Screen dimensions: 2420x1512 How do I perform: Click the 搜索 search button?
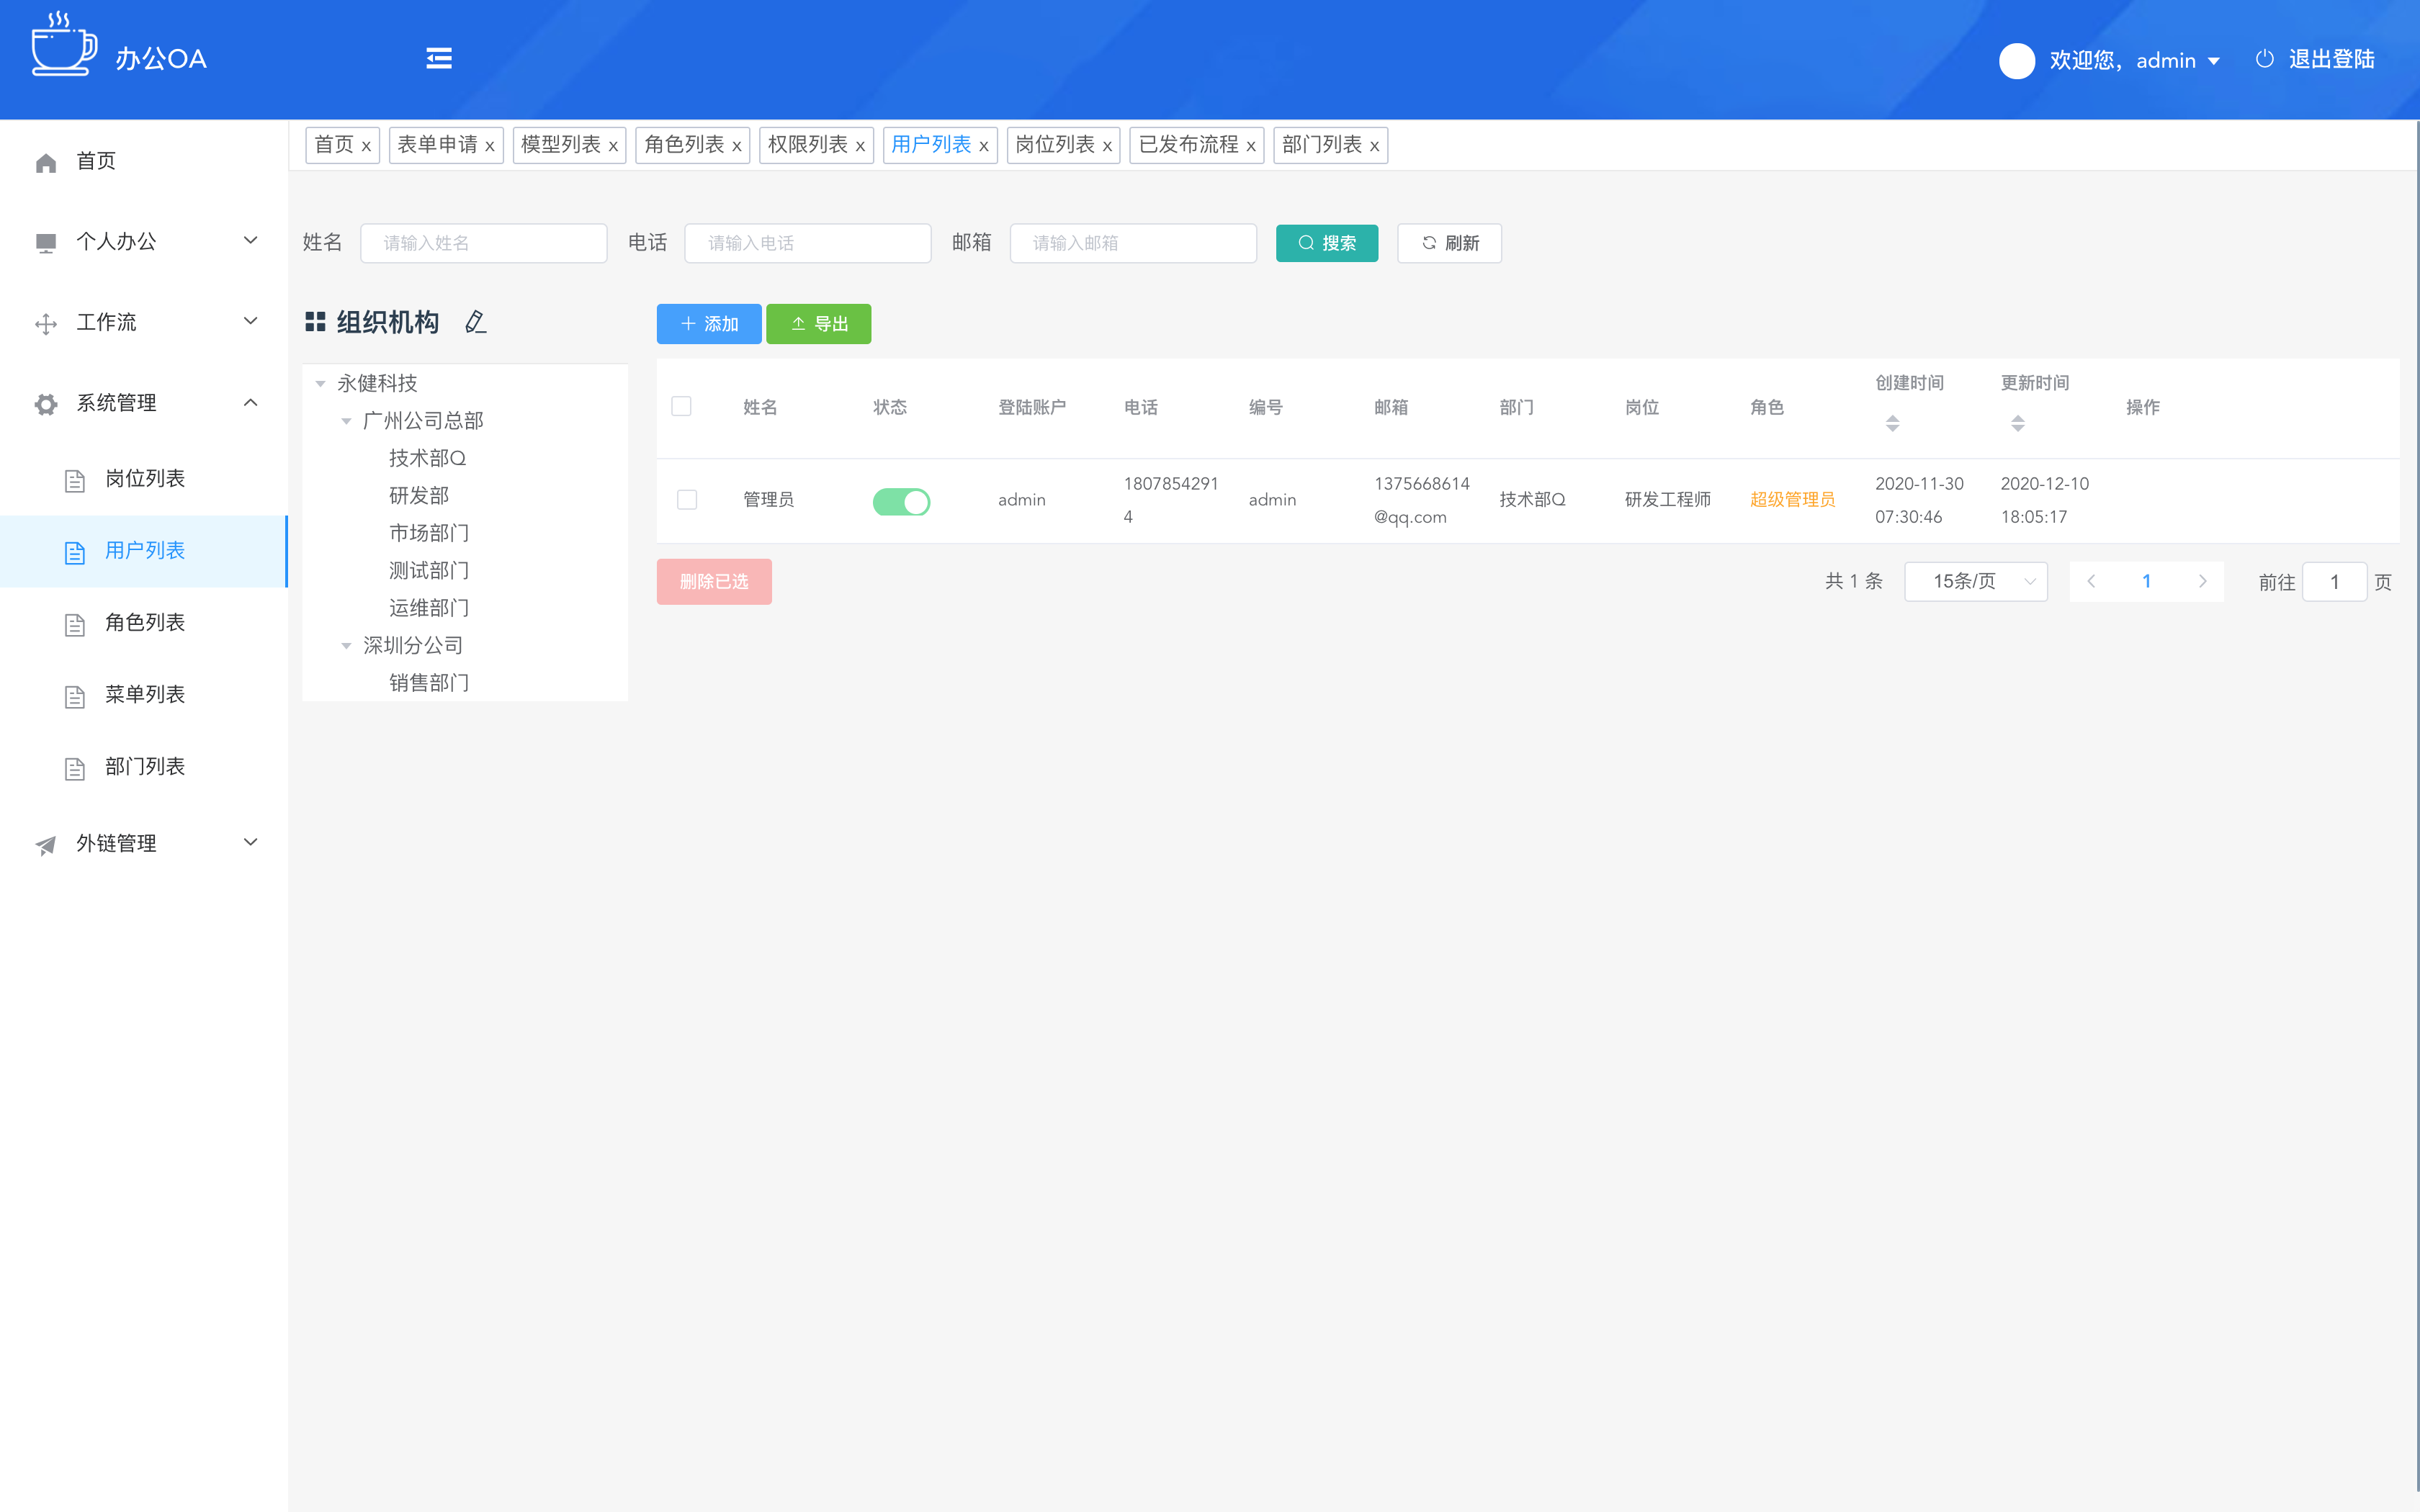pyautogui.click(x=1327, y=243)
